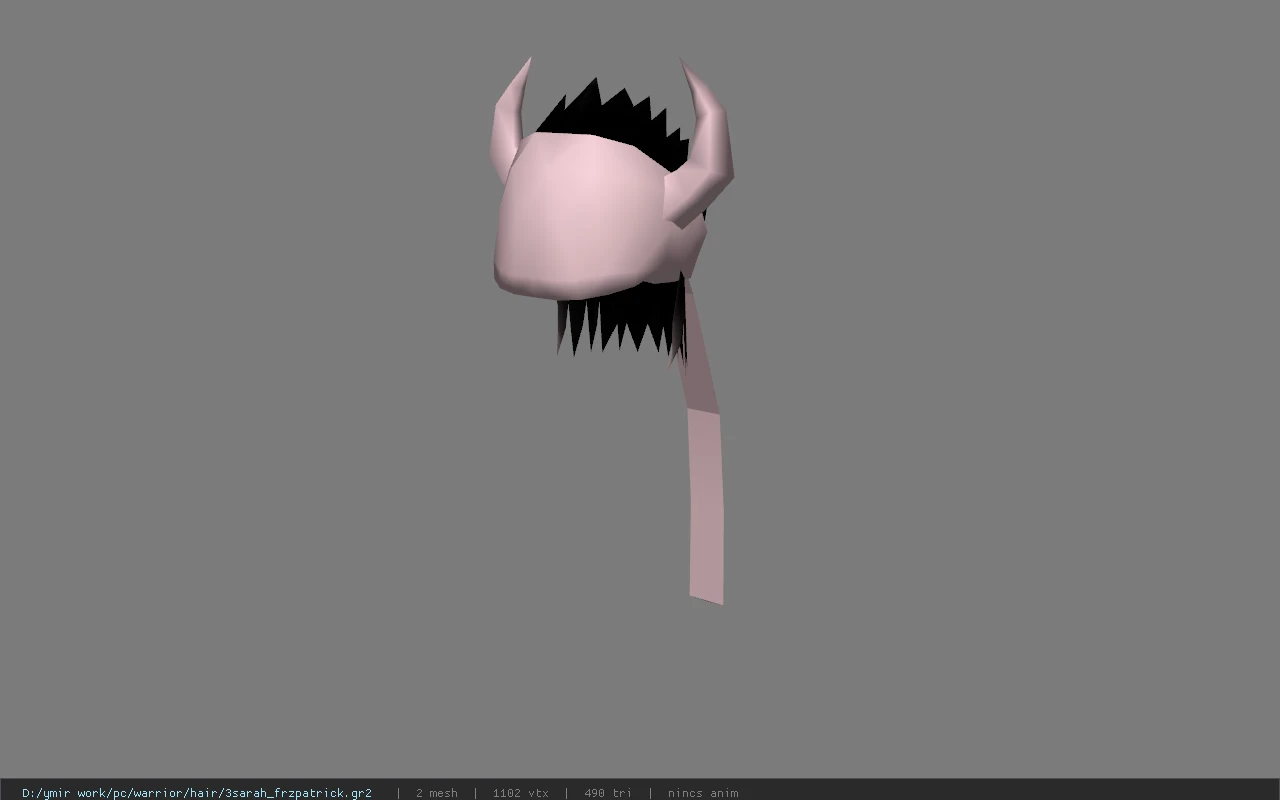Click the '490 tri' status entry
Viewport: 1280px width, 800px height.
[607, 793]
